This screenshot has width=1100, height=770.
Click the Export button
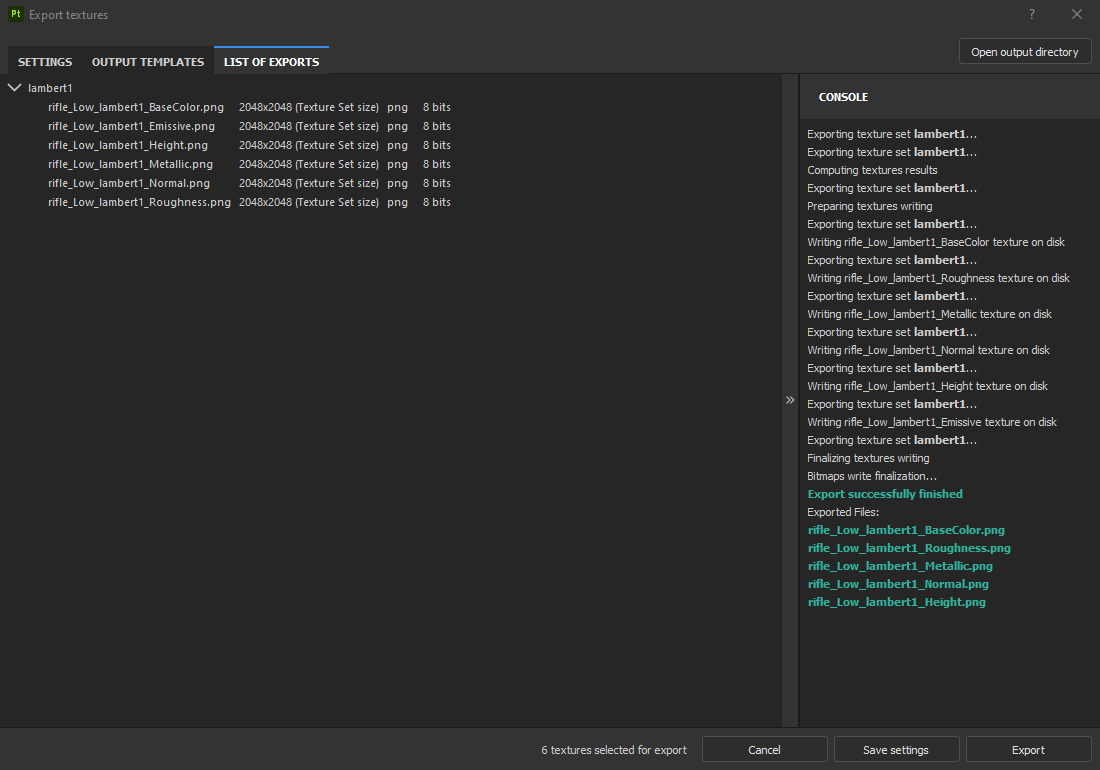[1028, 750]
